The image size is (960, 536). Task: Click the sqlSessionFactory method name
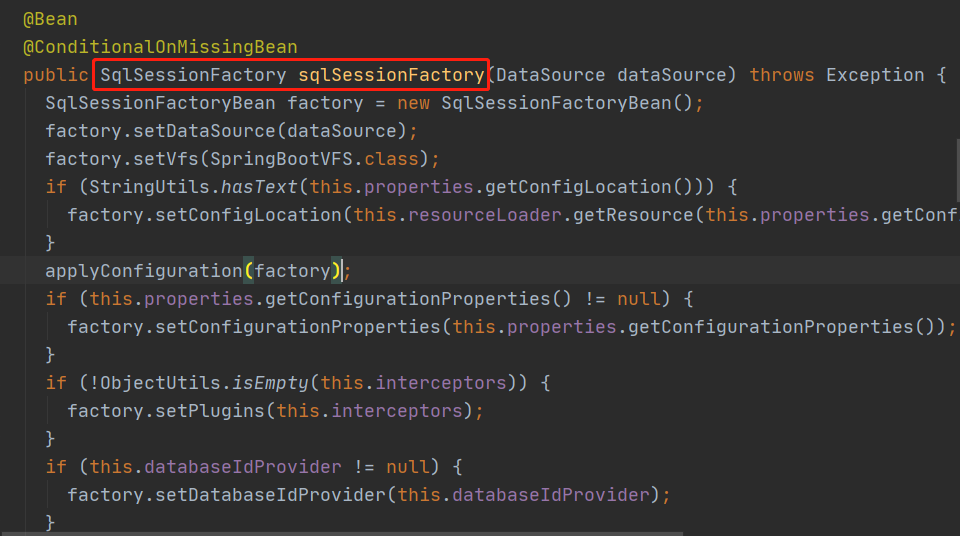(391, 75)
